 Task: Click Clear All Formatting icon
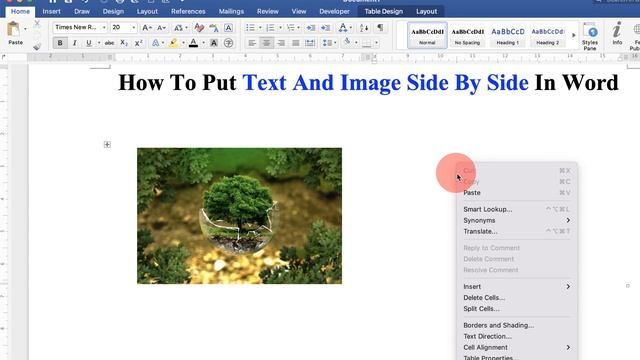(199, 28)
